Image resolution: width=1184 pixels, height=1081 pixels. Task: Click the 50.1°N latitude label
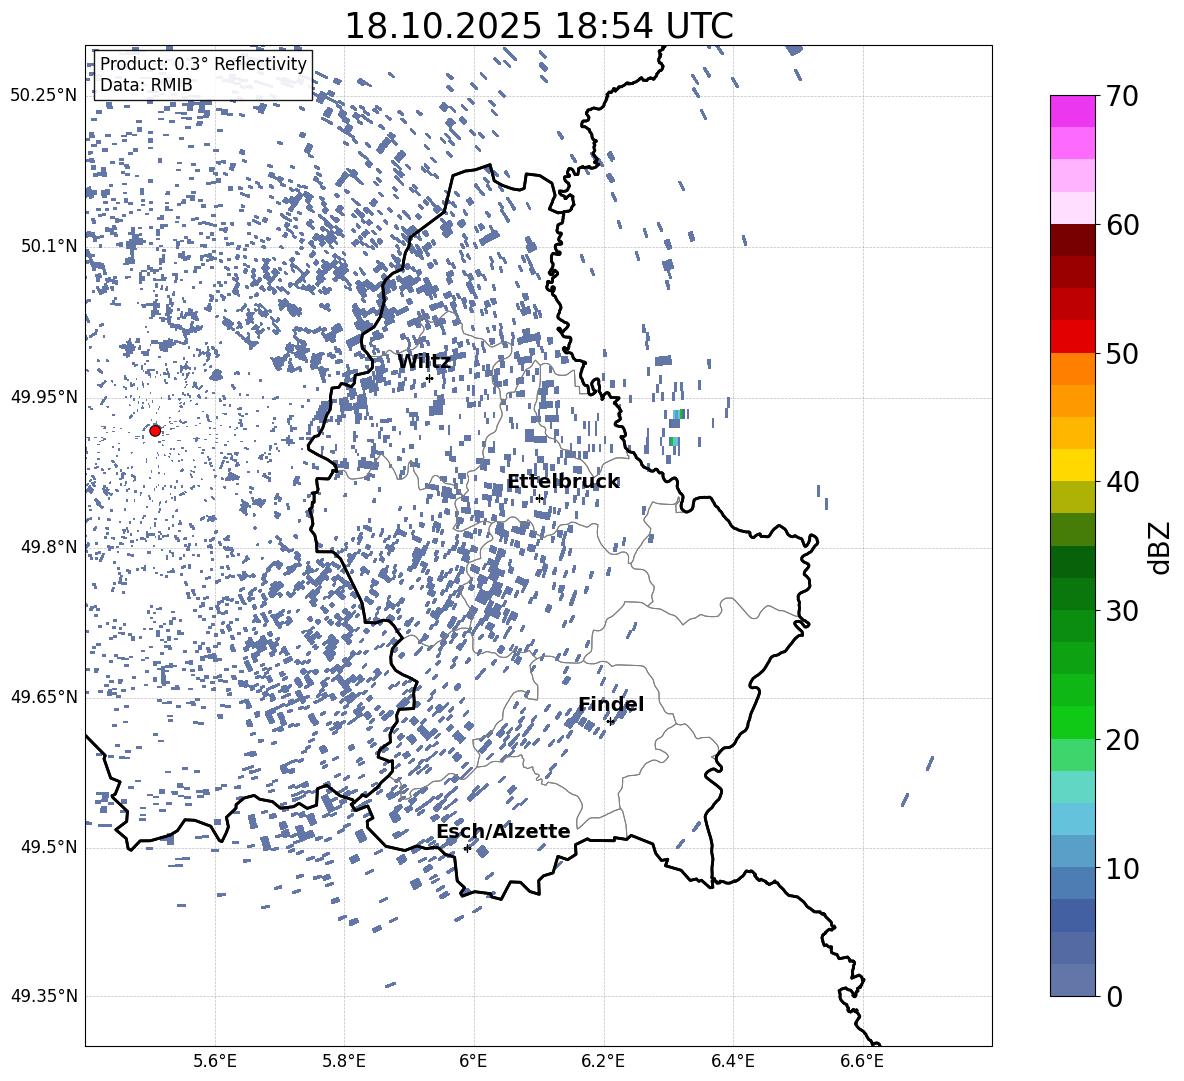point(49,247)
